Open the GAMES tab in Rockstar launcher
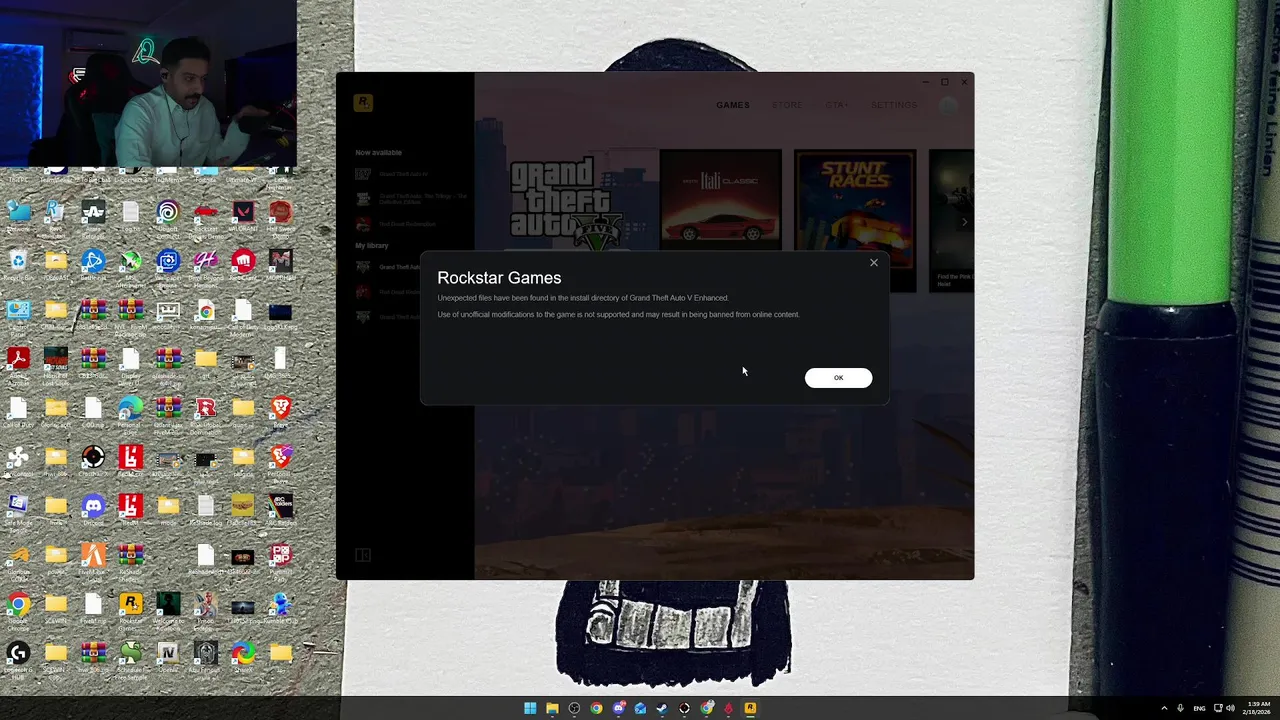Image resolution: width=1280 pixels, height=720 pixels. tap(732, 105)
